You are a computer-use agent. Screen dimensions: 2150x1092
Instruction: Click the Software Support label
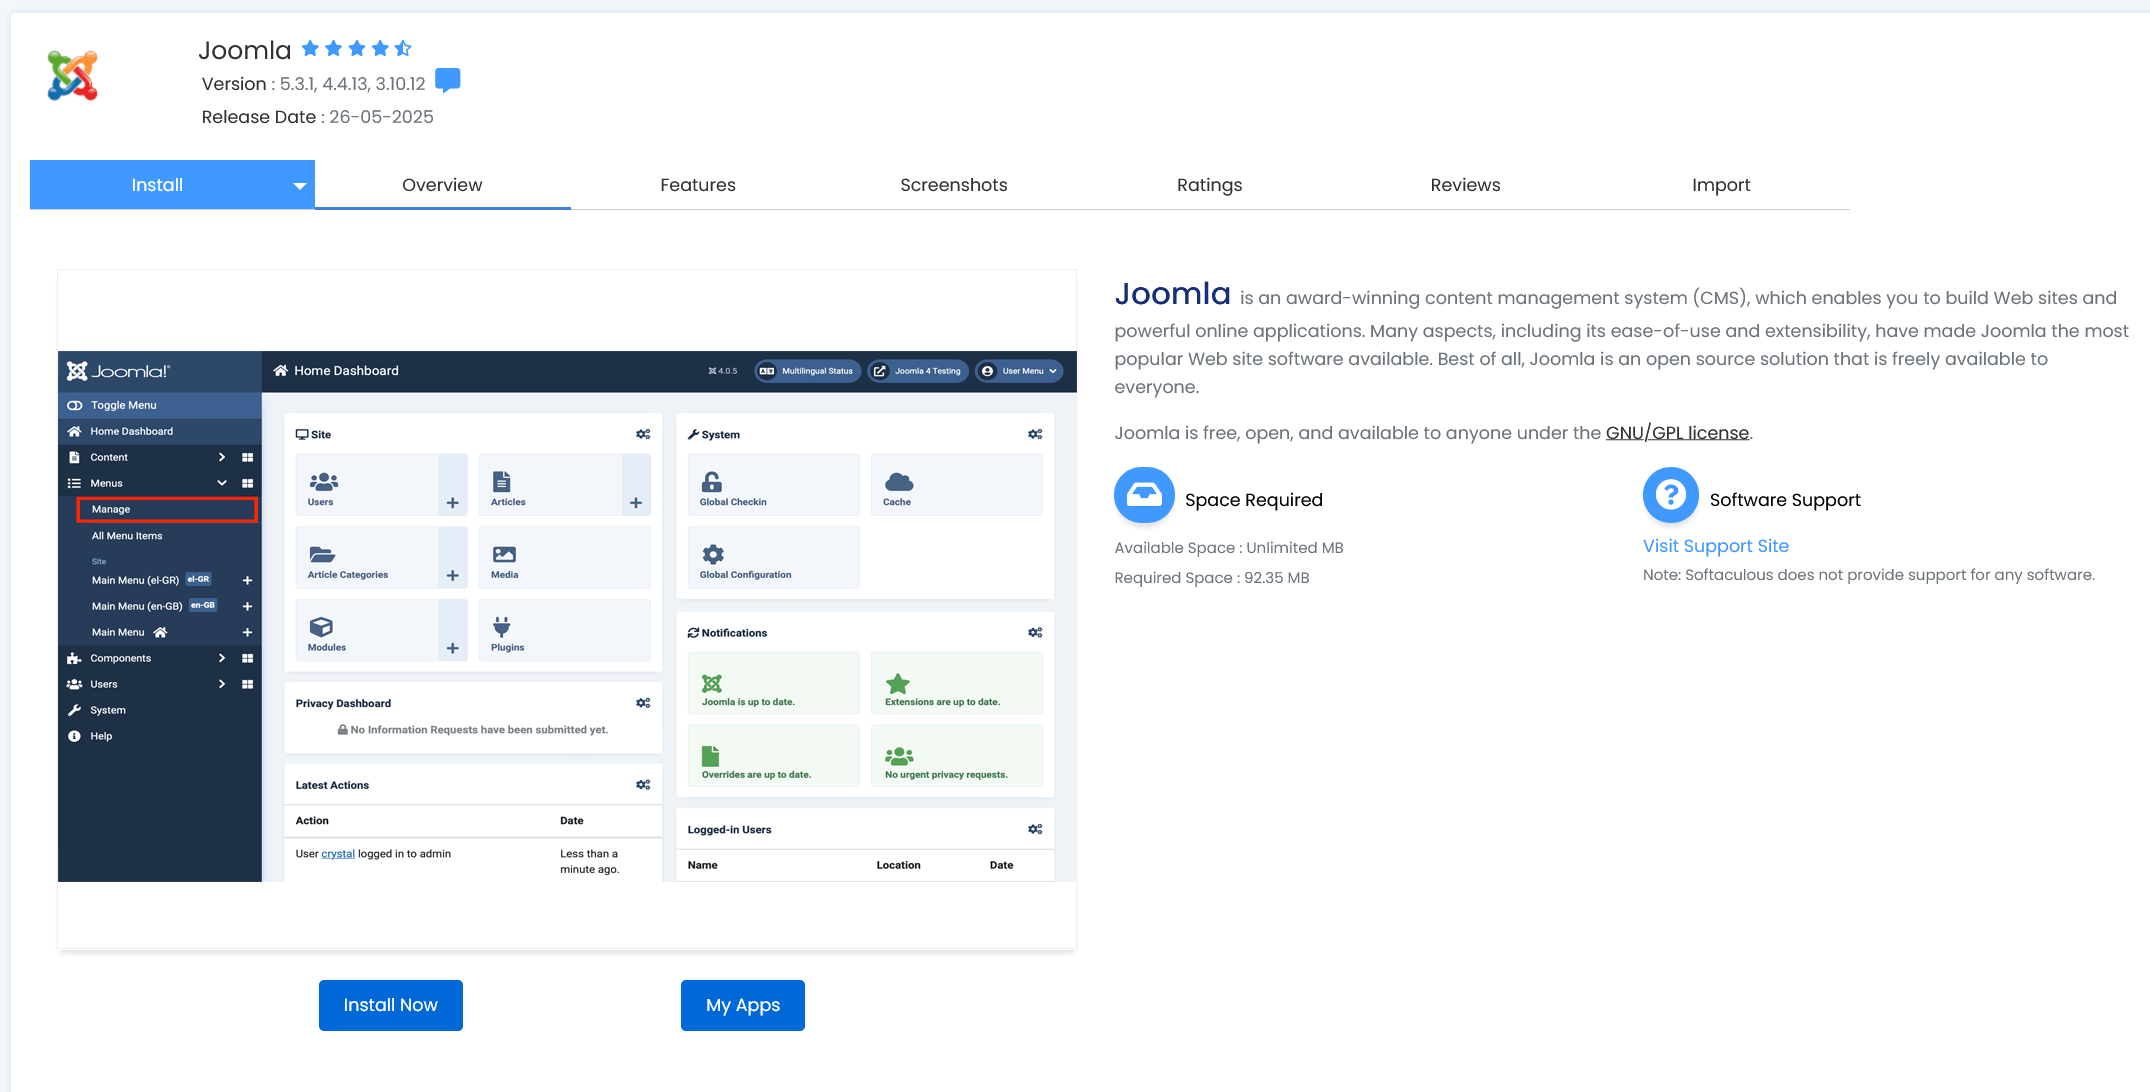[x=1785, y=500]
